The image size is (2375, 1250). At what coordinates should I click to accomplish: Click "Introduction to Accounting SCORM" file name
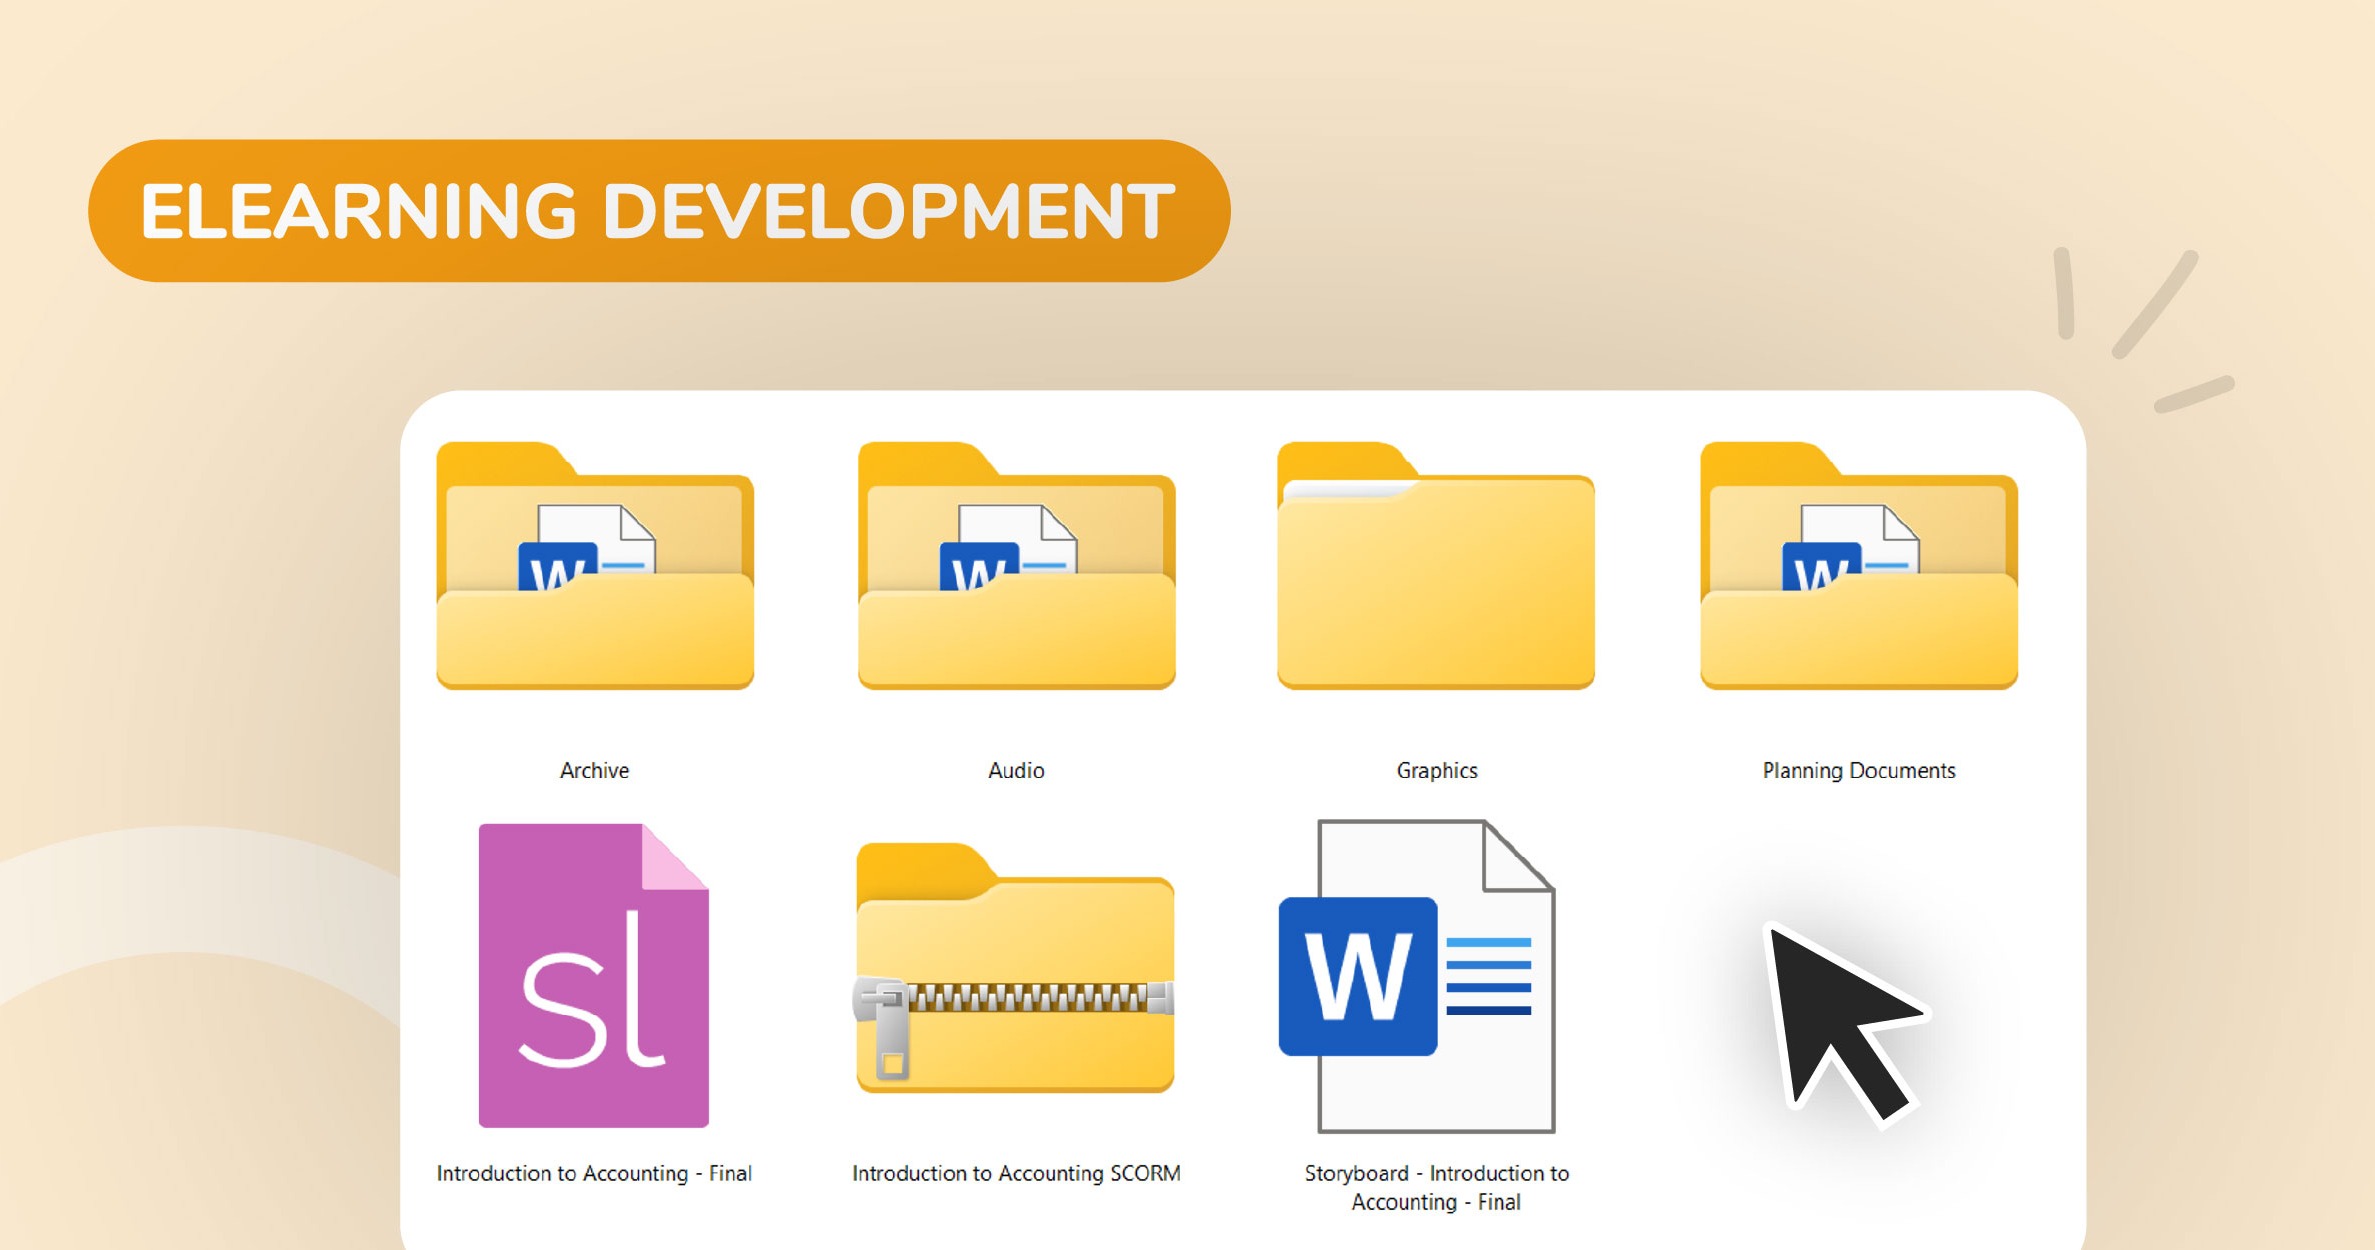coord(1016,1173)
